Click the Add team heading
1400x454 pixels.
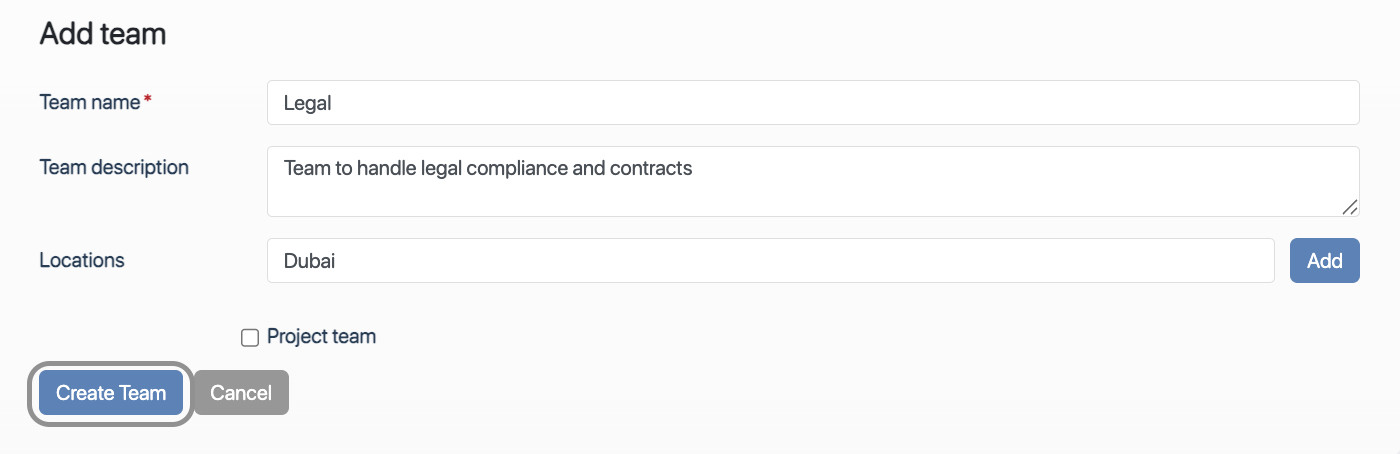tap(102, 34)
